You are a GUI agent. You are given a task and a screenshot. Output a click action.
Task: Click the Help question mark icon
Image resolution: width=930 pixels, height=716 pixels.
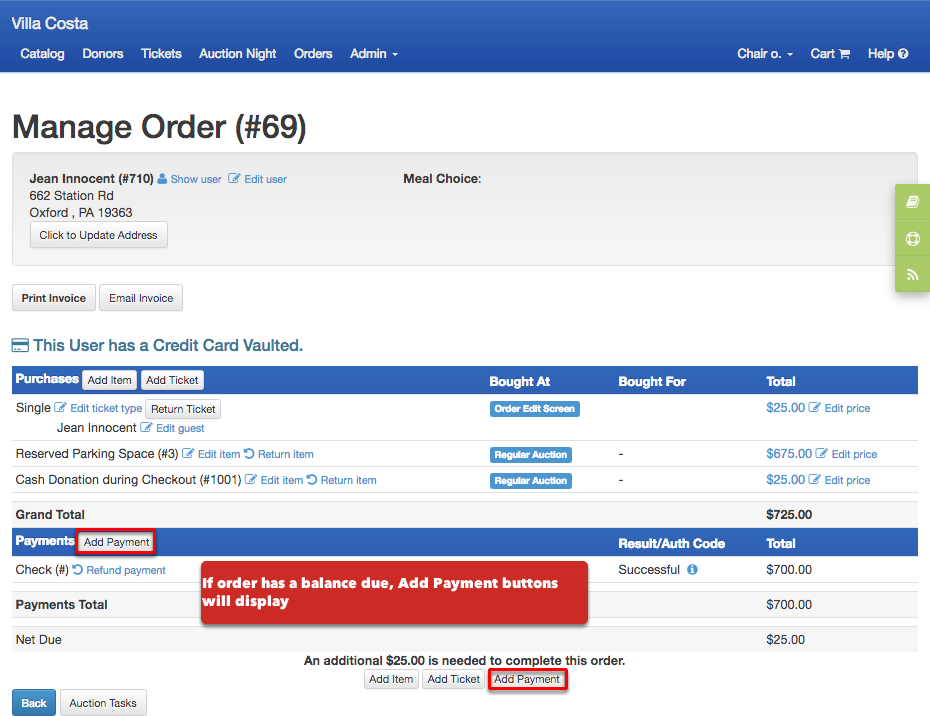coord(903,54)
